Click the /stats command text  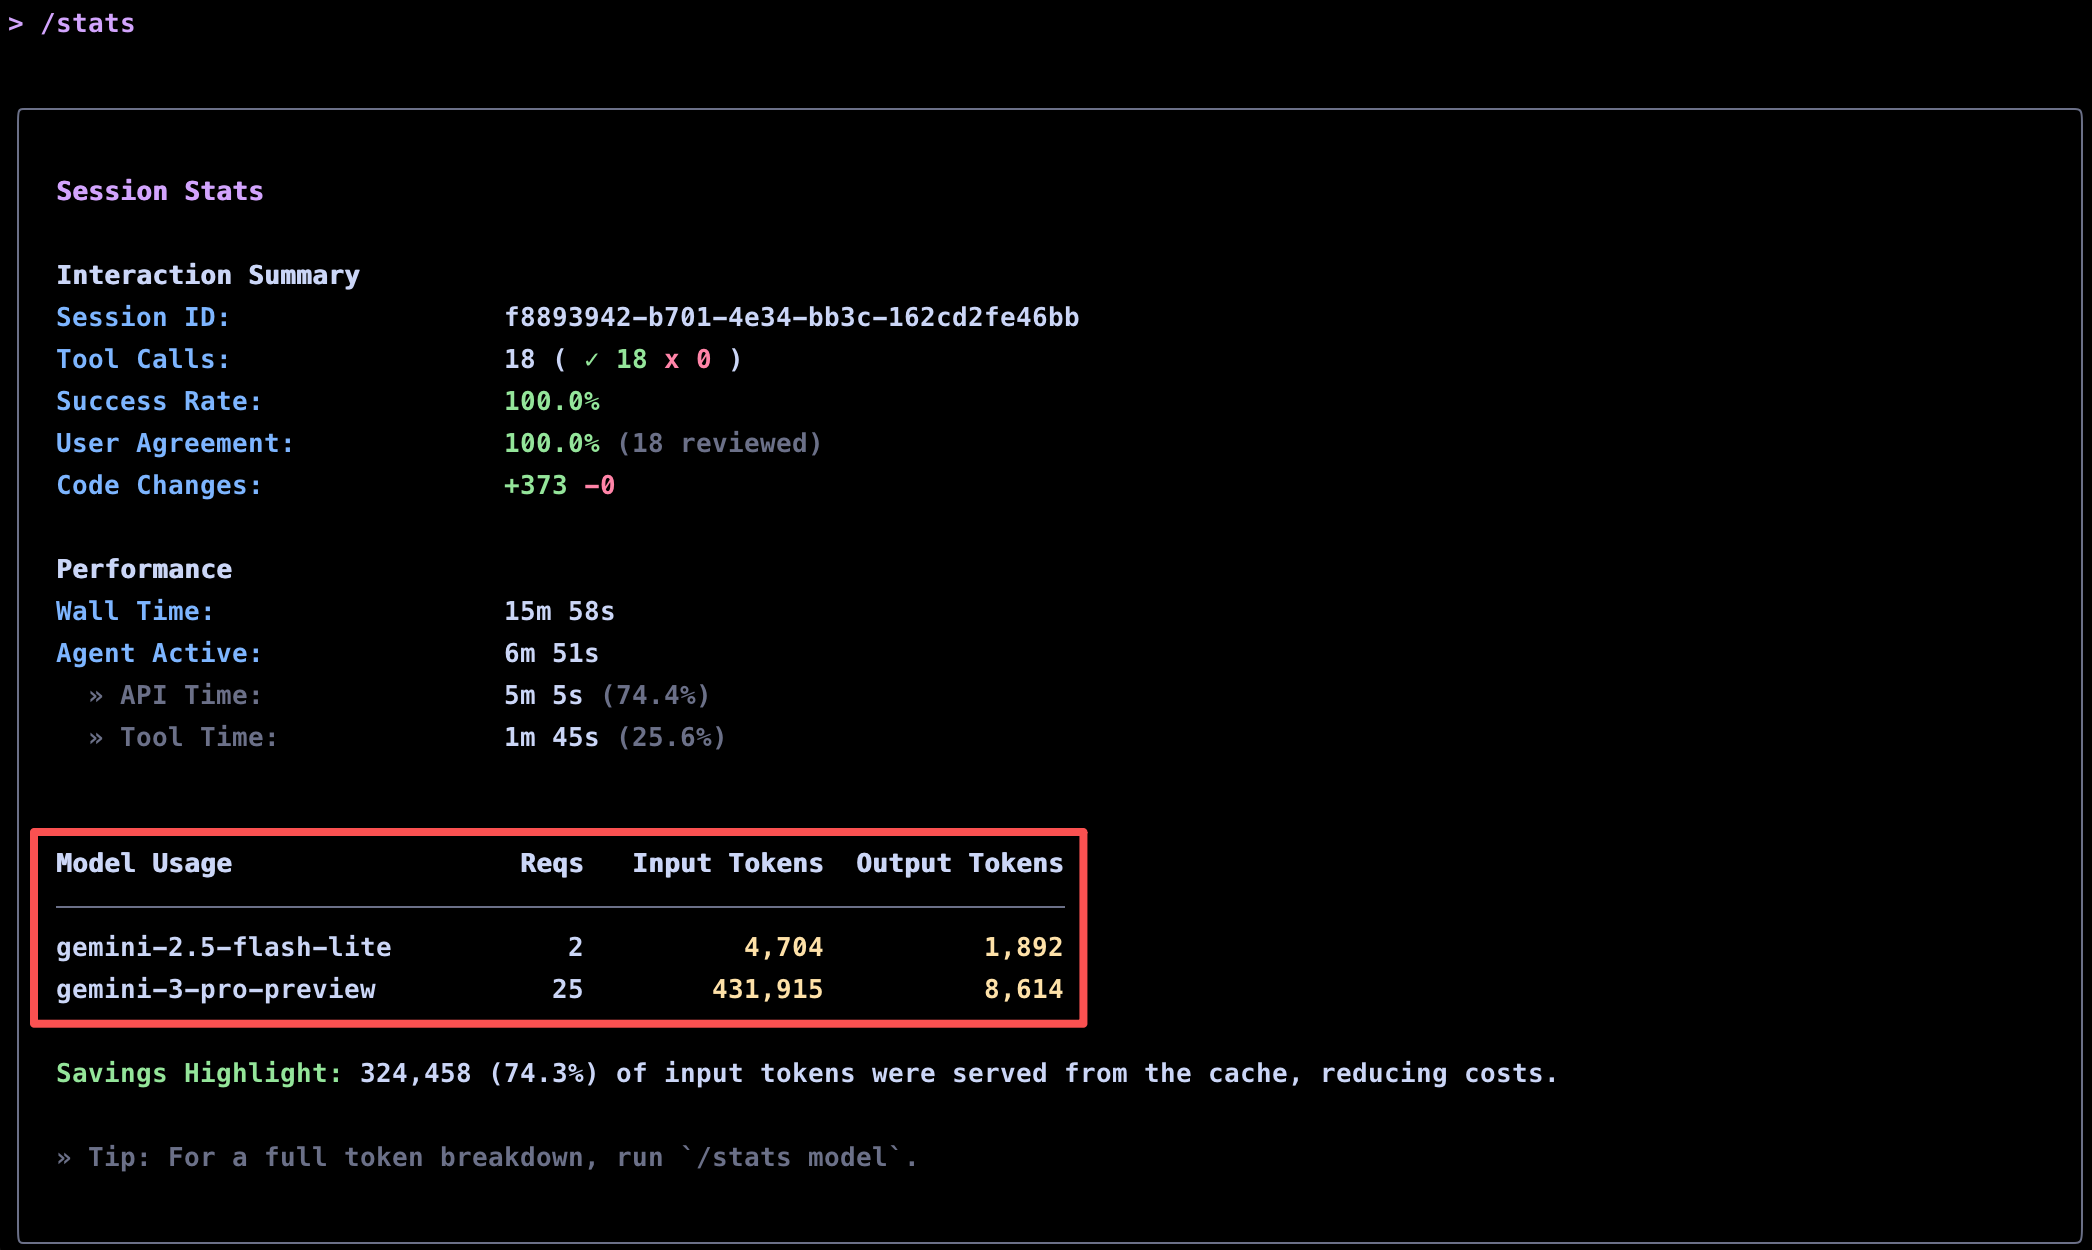click(x=88, y=24)
